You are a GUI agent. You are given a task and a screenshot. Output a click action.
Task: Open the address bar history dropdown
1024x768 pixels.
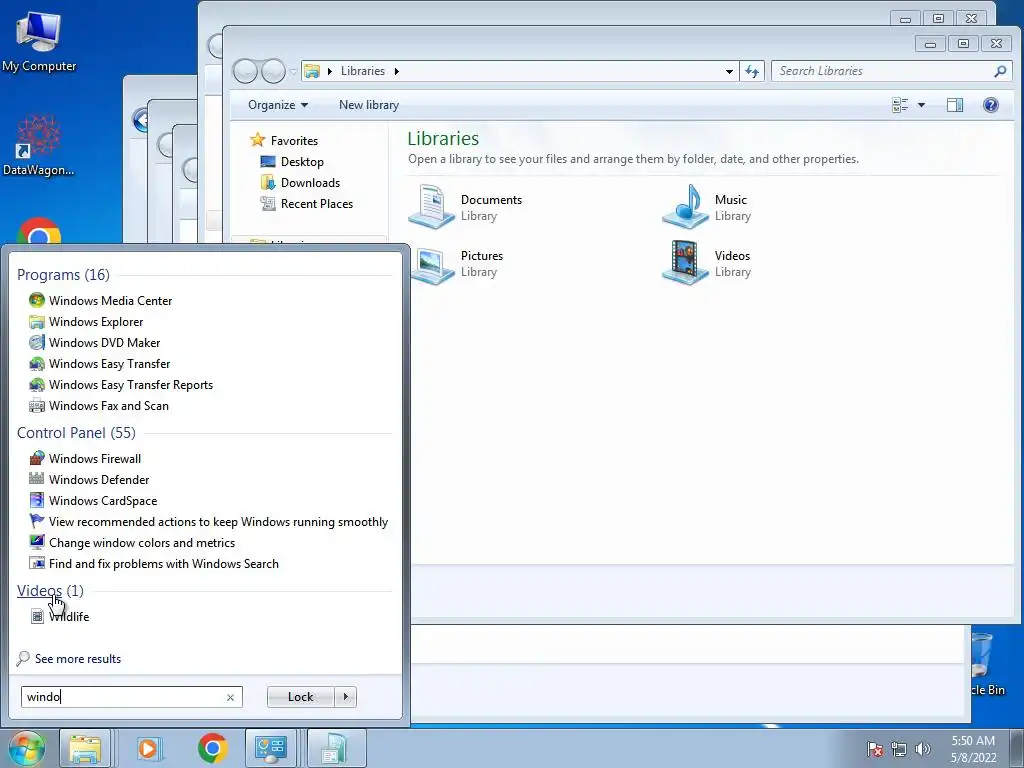[729, 71]
